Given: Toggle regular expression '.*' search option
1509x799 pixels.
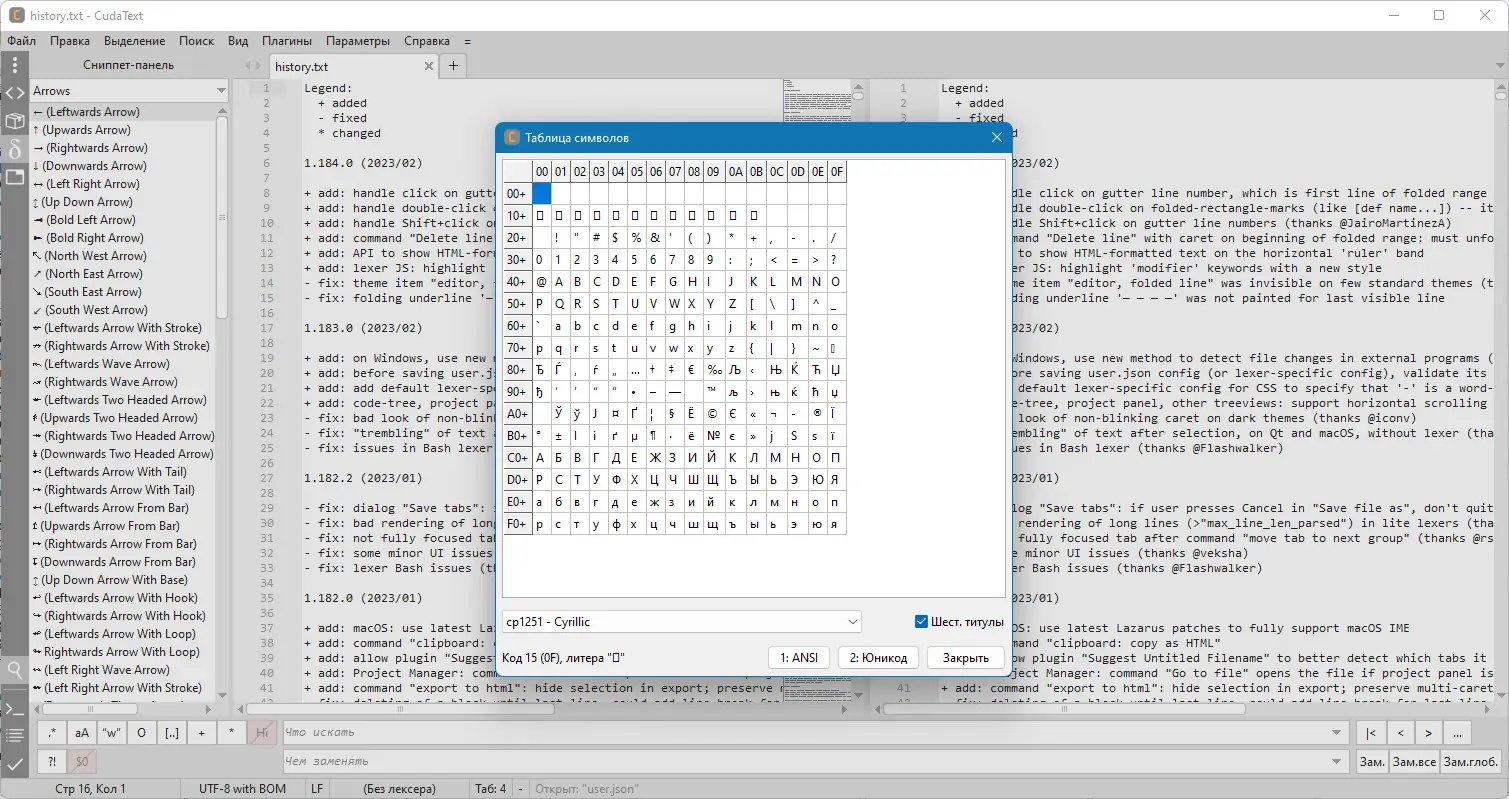Looking at the screenshot, I should (52, 733).
